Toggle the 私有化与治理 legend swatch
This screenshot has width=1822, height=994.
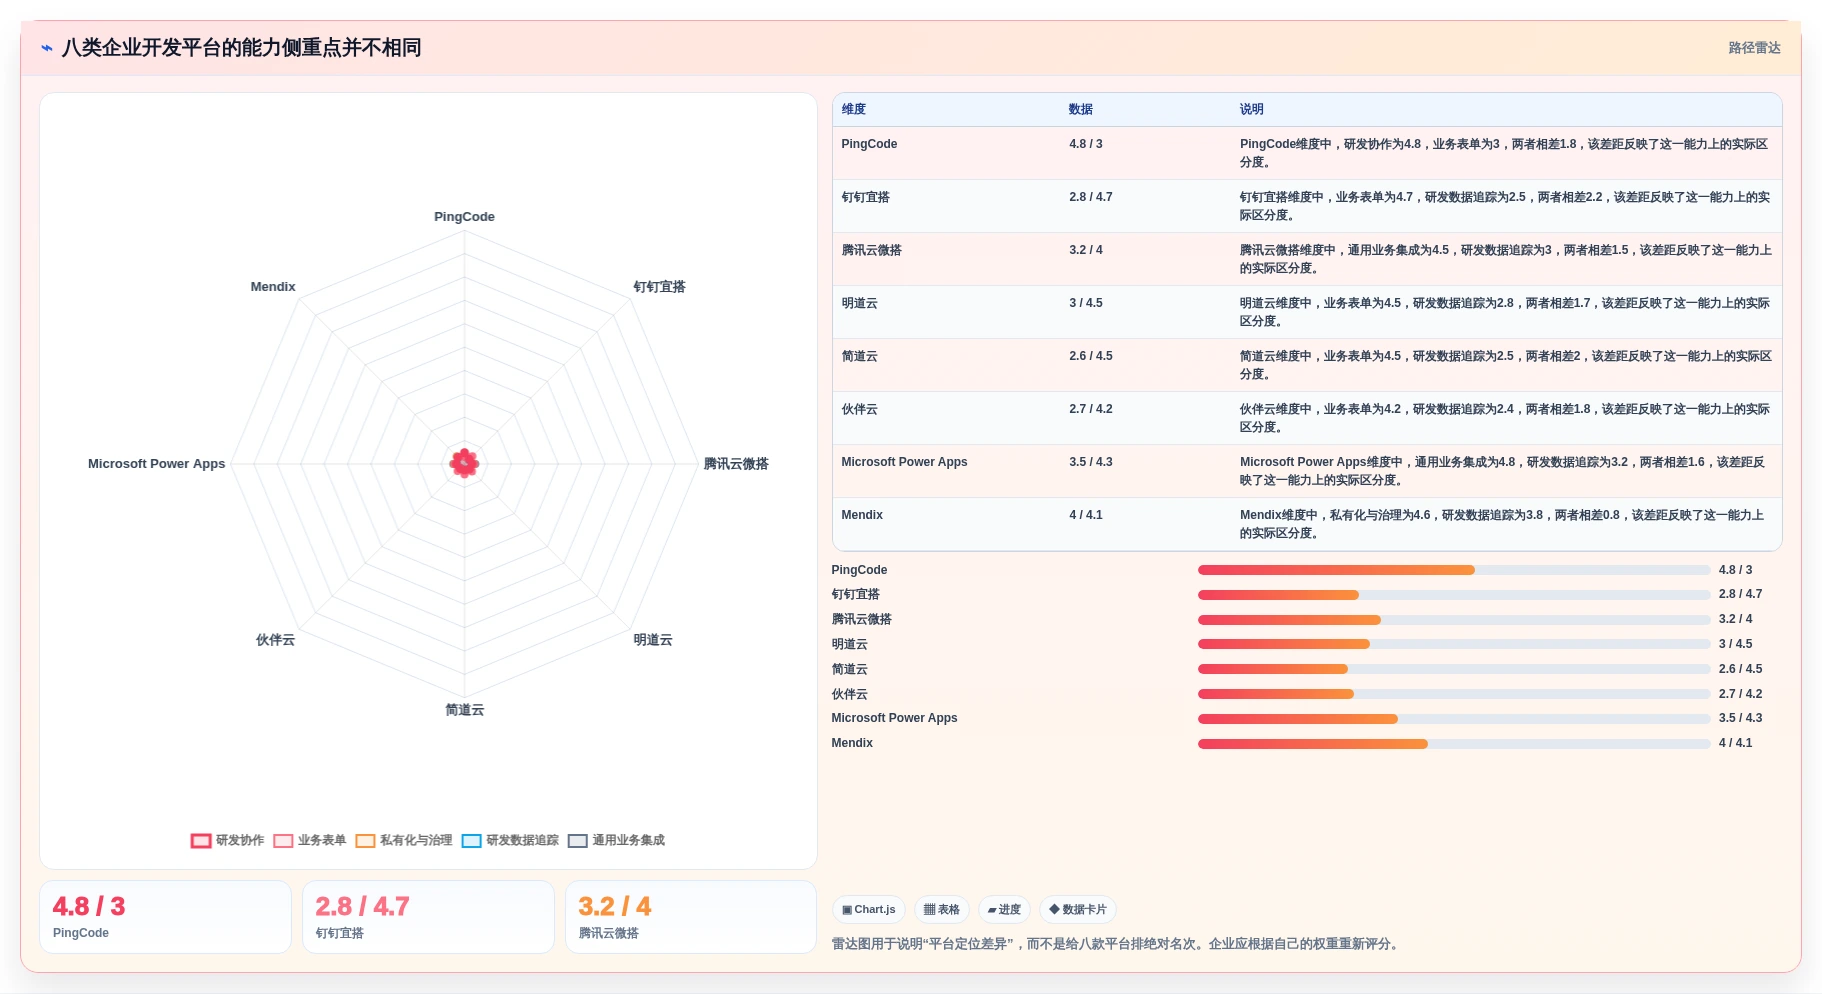click(365, 841)
